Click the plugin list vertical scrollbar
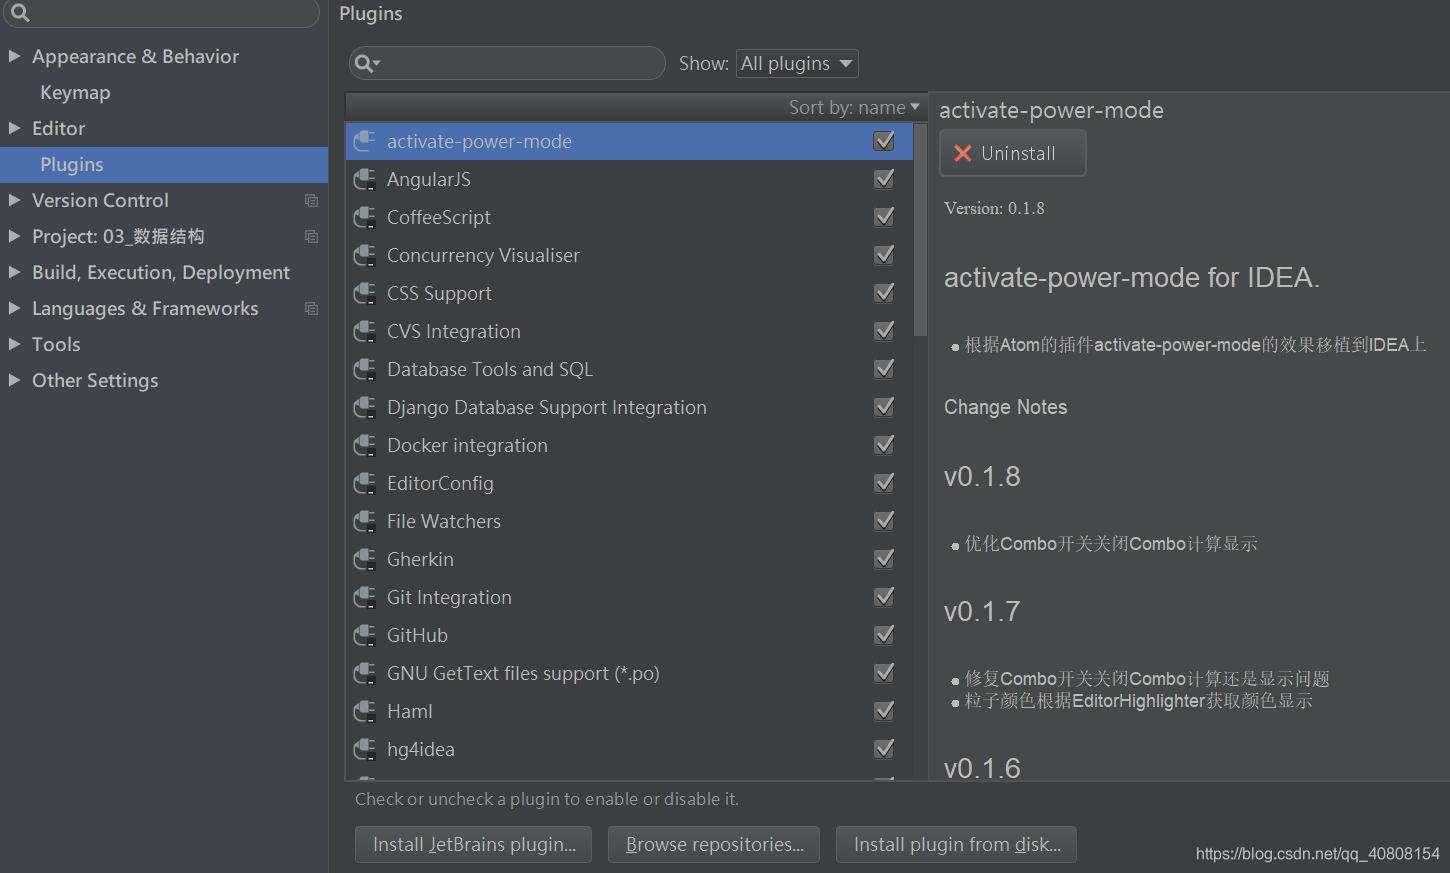The image size is (1450, 873). tap(920, 229)
